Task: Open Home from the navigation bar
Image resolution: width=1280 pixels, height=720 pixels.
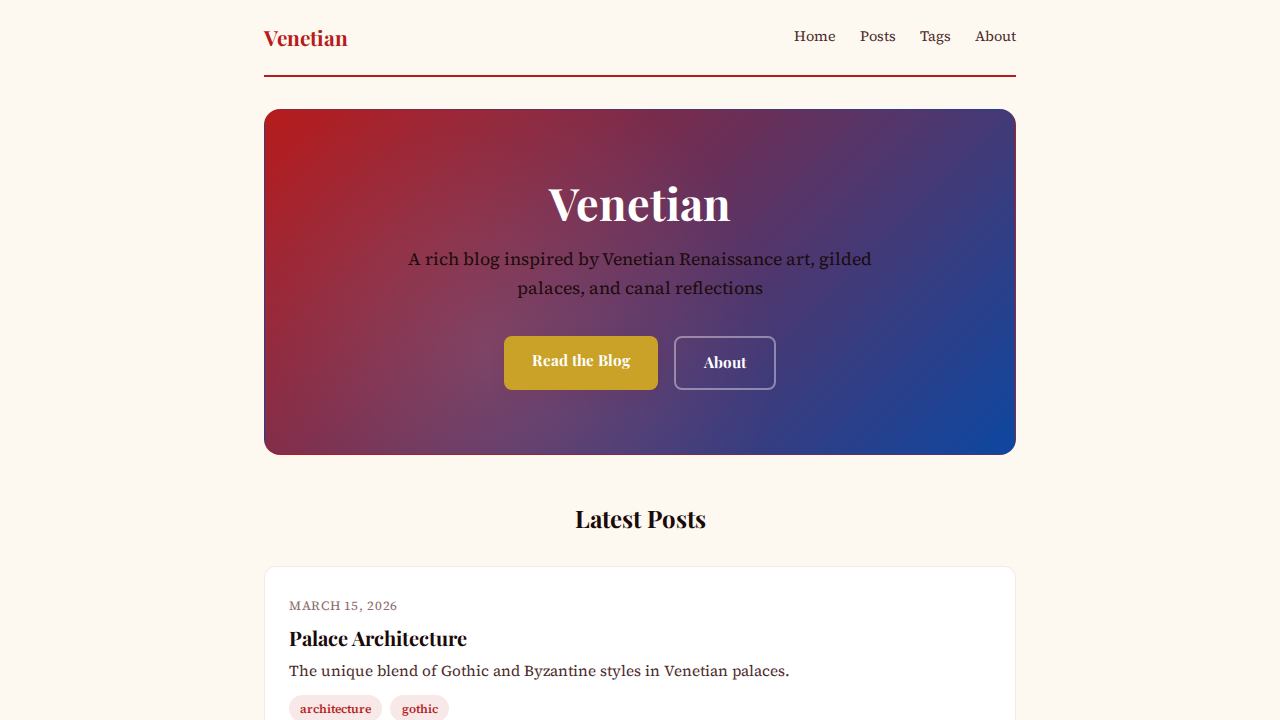Action: 814,36
